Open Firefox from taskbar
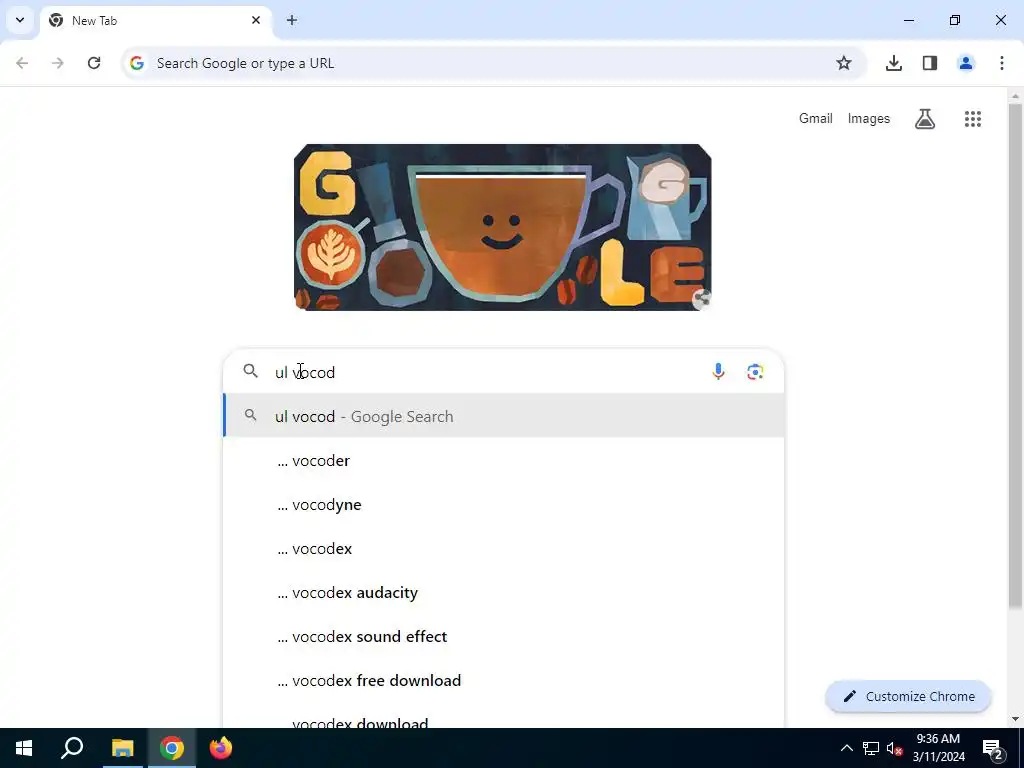The image size is (1024, 768). point(221,748)
